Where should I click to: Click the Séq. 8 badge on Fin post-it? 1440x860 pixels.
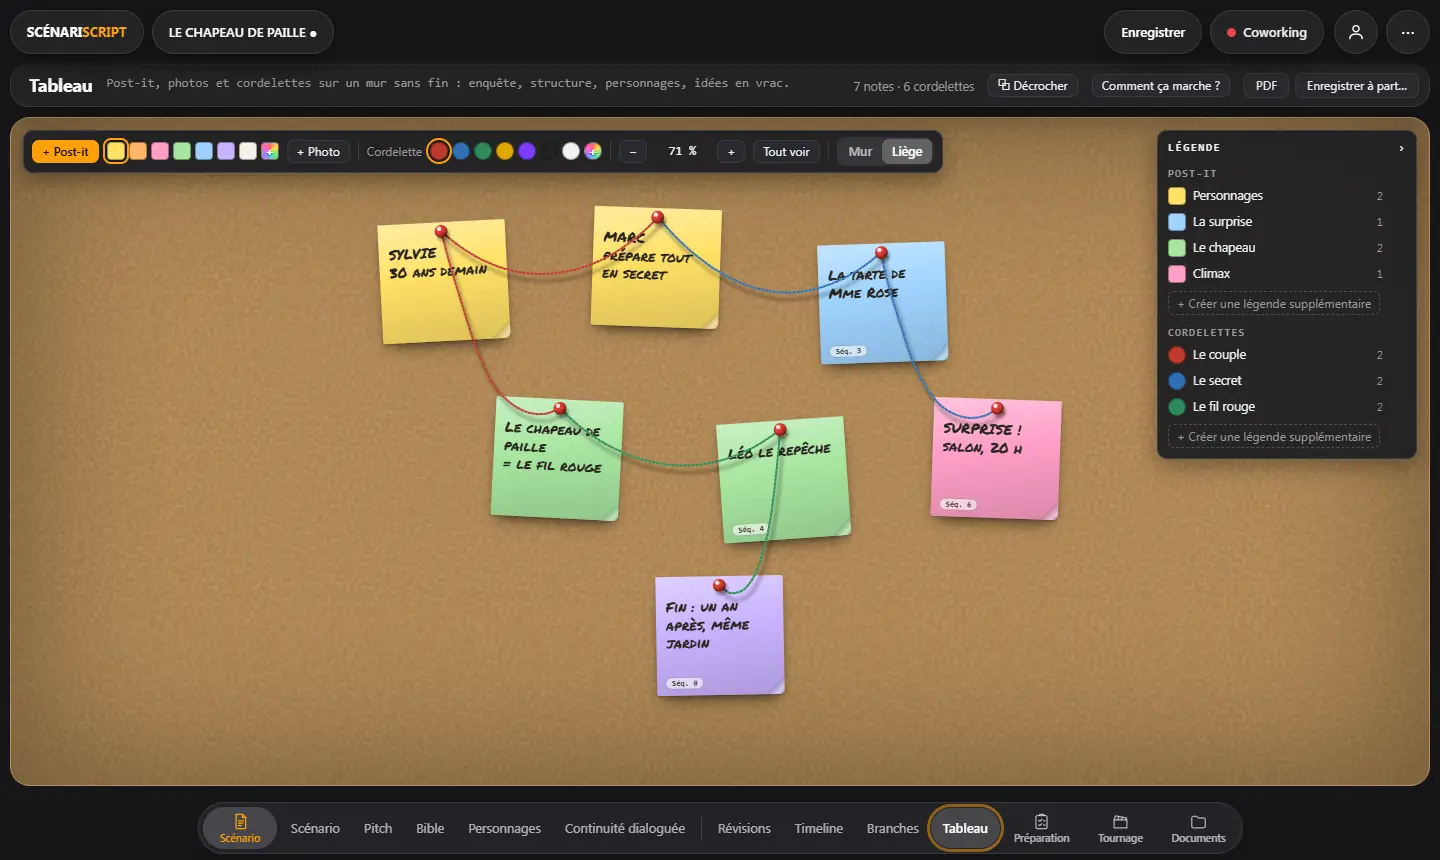[x=685, y=683]
